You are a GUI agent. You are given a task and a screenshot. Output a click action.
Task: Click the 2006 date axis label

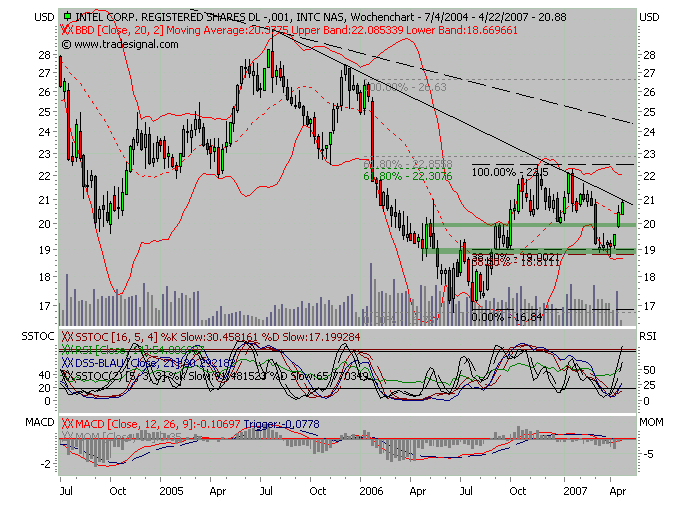pos(371,491)
